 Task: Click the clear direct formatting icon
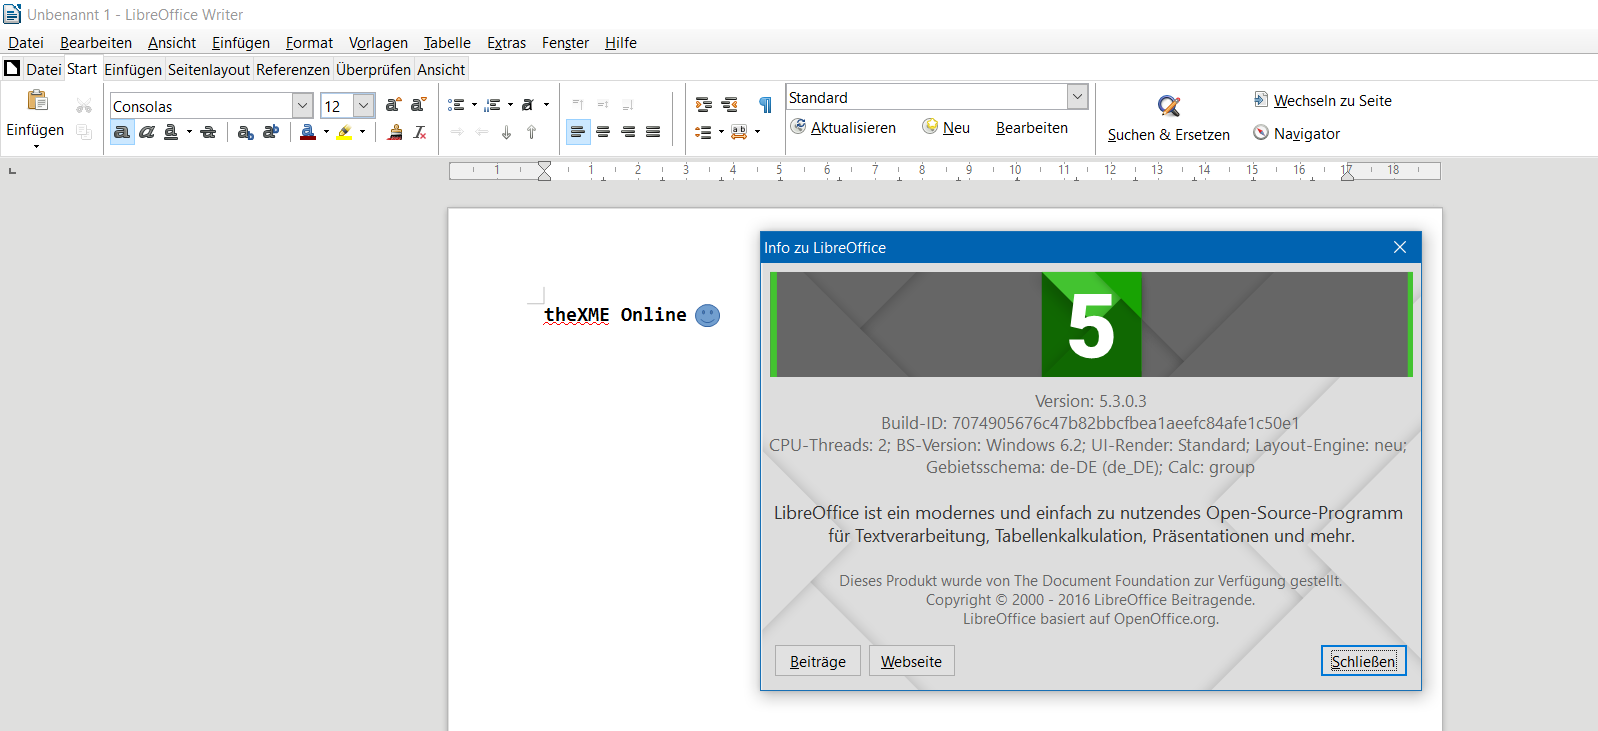(420, 132)
